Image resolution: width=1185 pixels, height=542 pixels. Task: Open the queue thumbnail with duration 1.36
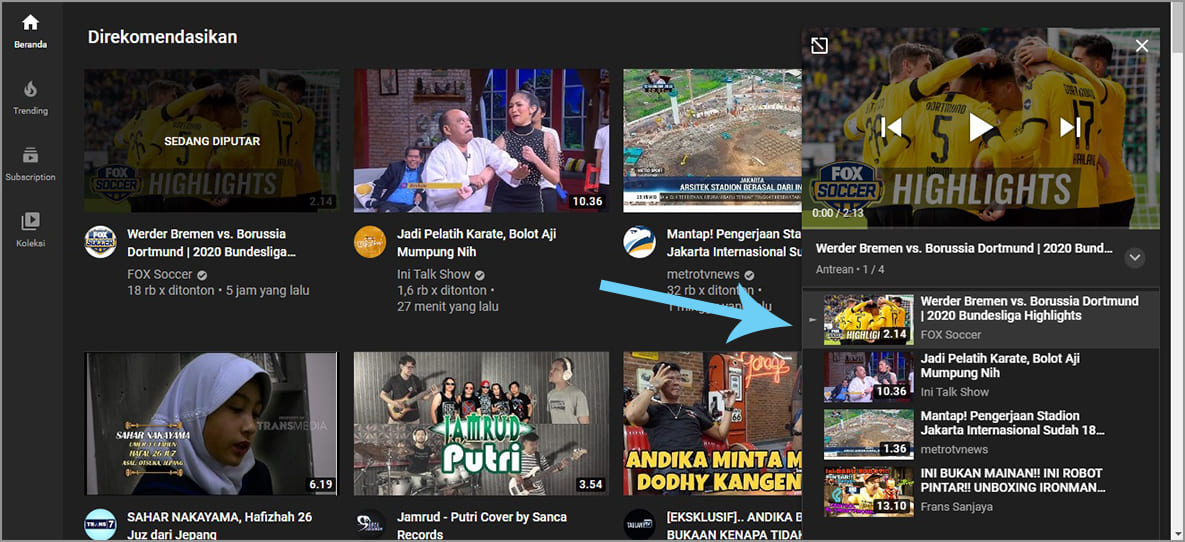[868, 435]
